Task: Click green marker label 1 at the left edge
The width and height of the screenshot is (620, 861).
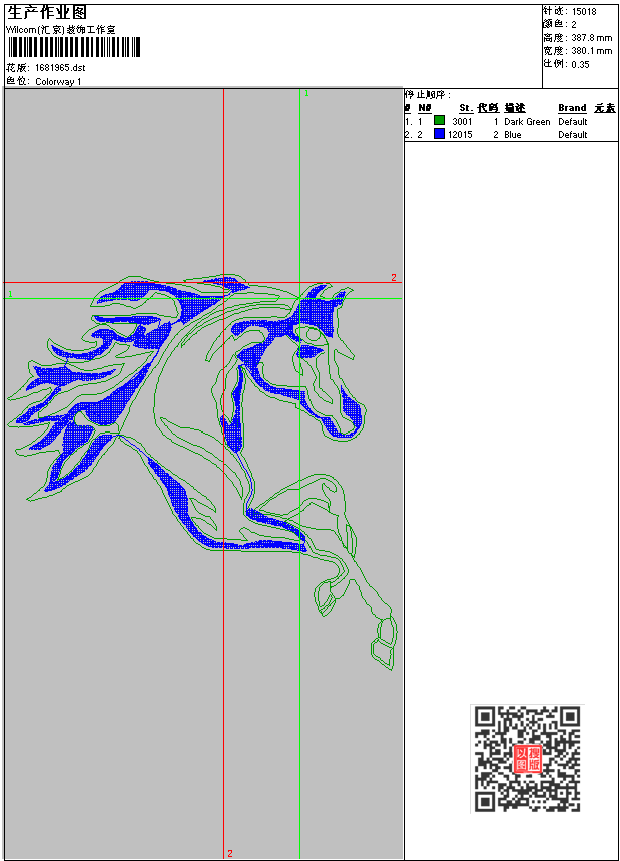Action: 10,294
